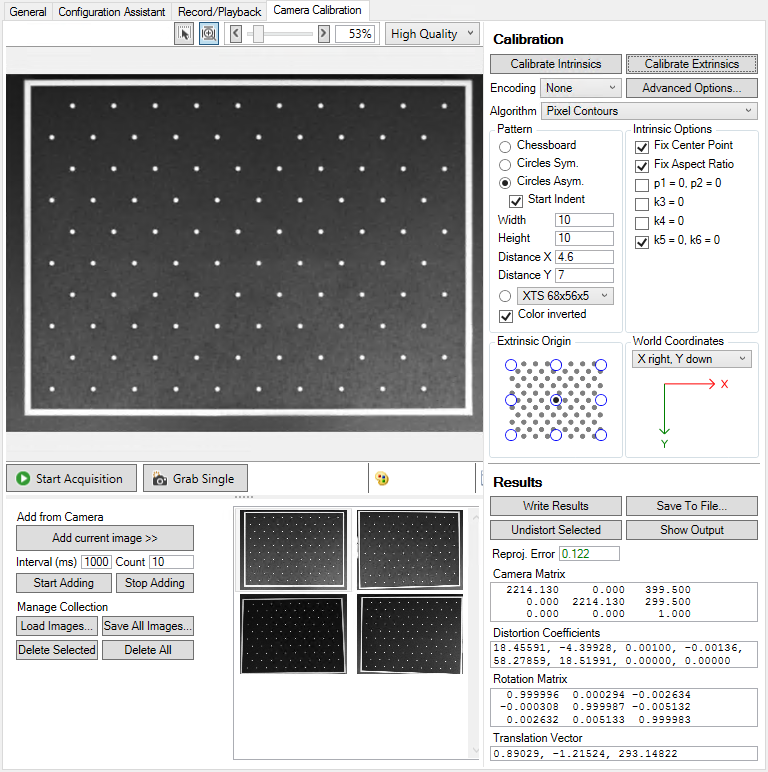This screenshot has height=772, width=768.
Task: Select top-center extrinsic origin point
Action: [556, 365]
